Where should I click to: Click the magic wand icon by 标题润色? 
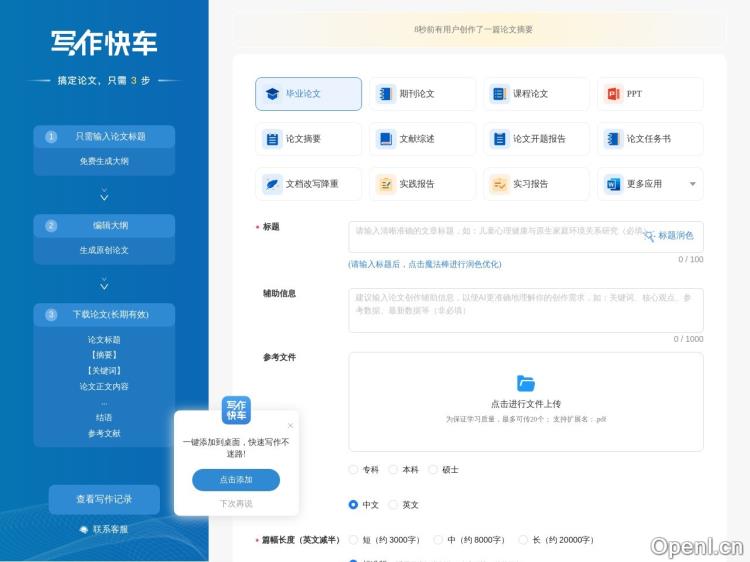(x=649, y=236)
